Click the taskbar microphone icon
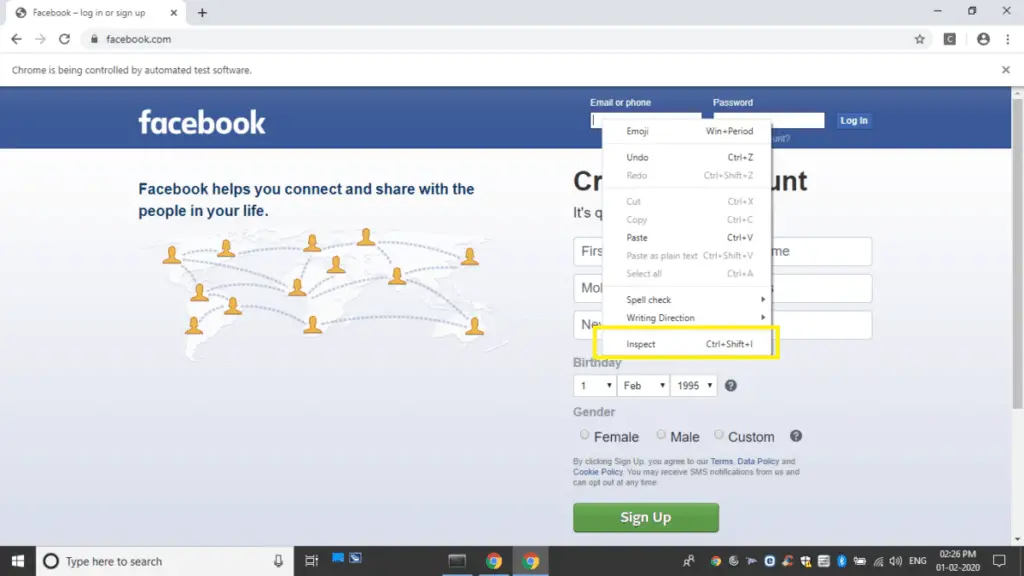Image resolution: width=1024 pixels, height=576 pixels. (278, 561)
